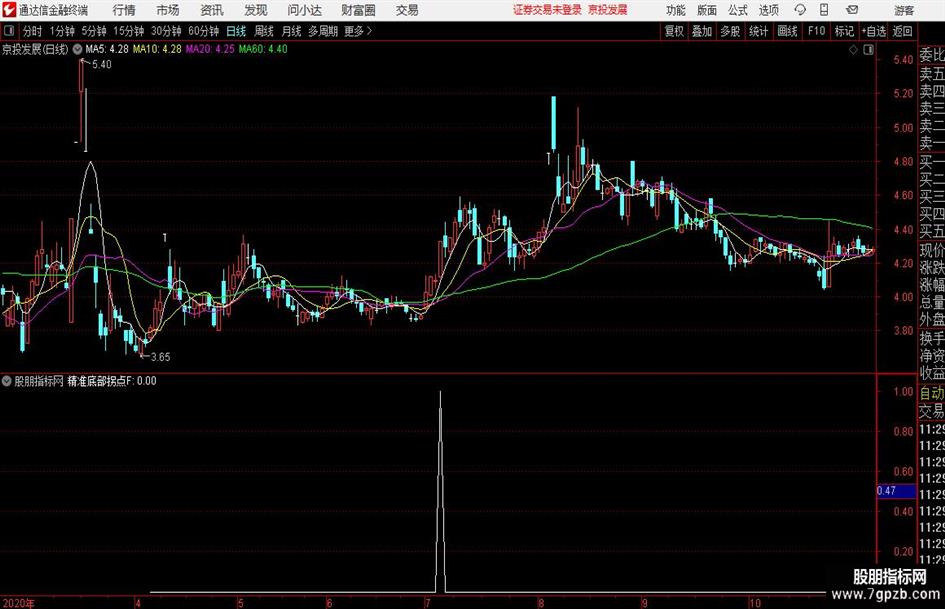Screen dimensions: 945x609
Task: Click the 3.65 low price marker
Action: click(160, 357)
